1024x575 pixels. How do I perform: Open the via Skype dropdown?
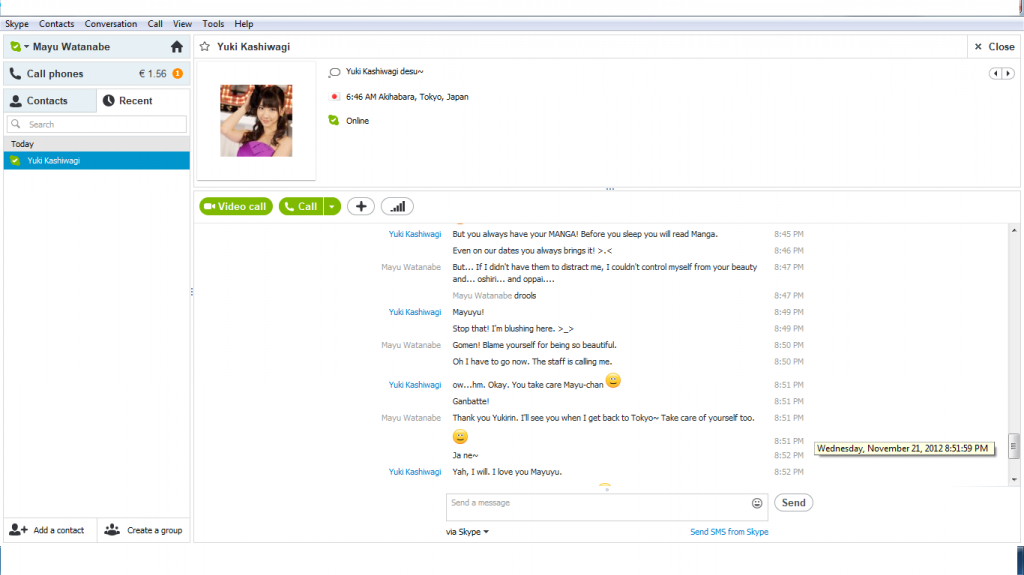pyautogui.click(x=467, y=532)
